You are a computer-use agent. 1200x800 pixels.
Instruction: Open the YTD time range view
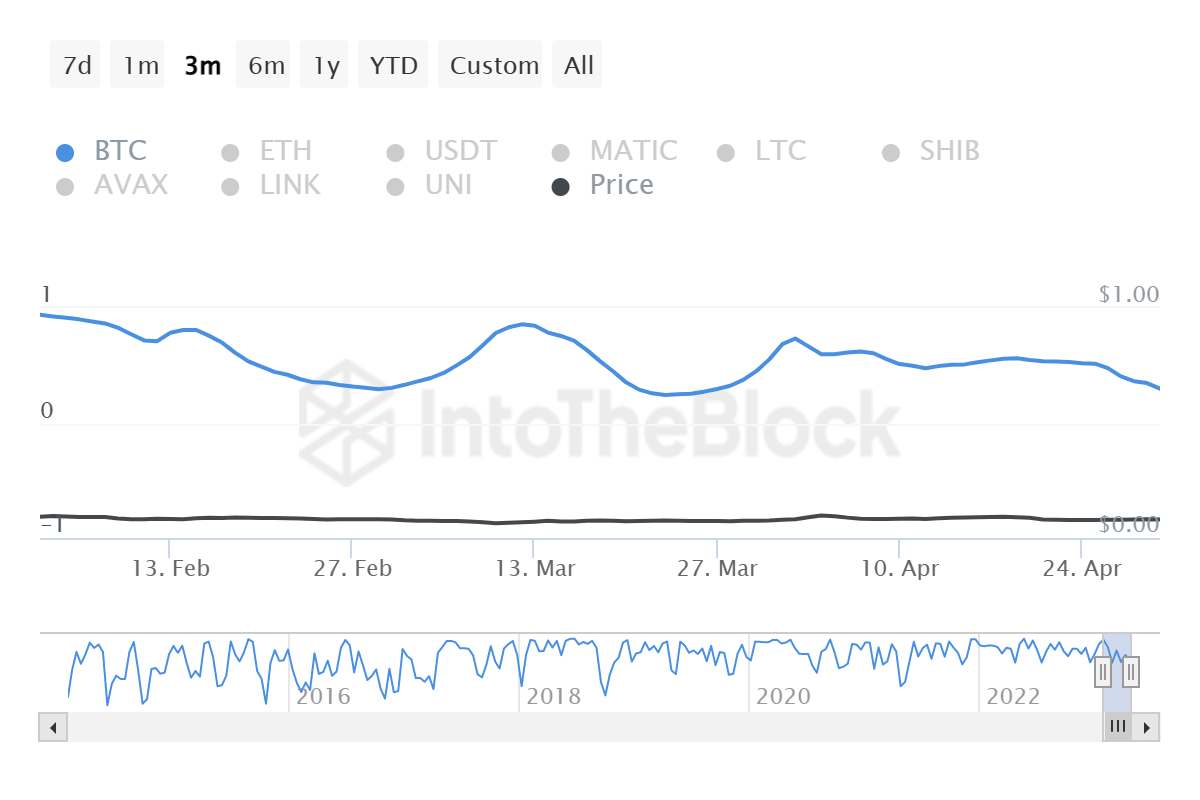tap(393, 64)
